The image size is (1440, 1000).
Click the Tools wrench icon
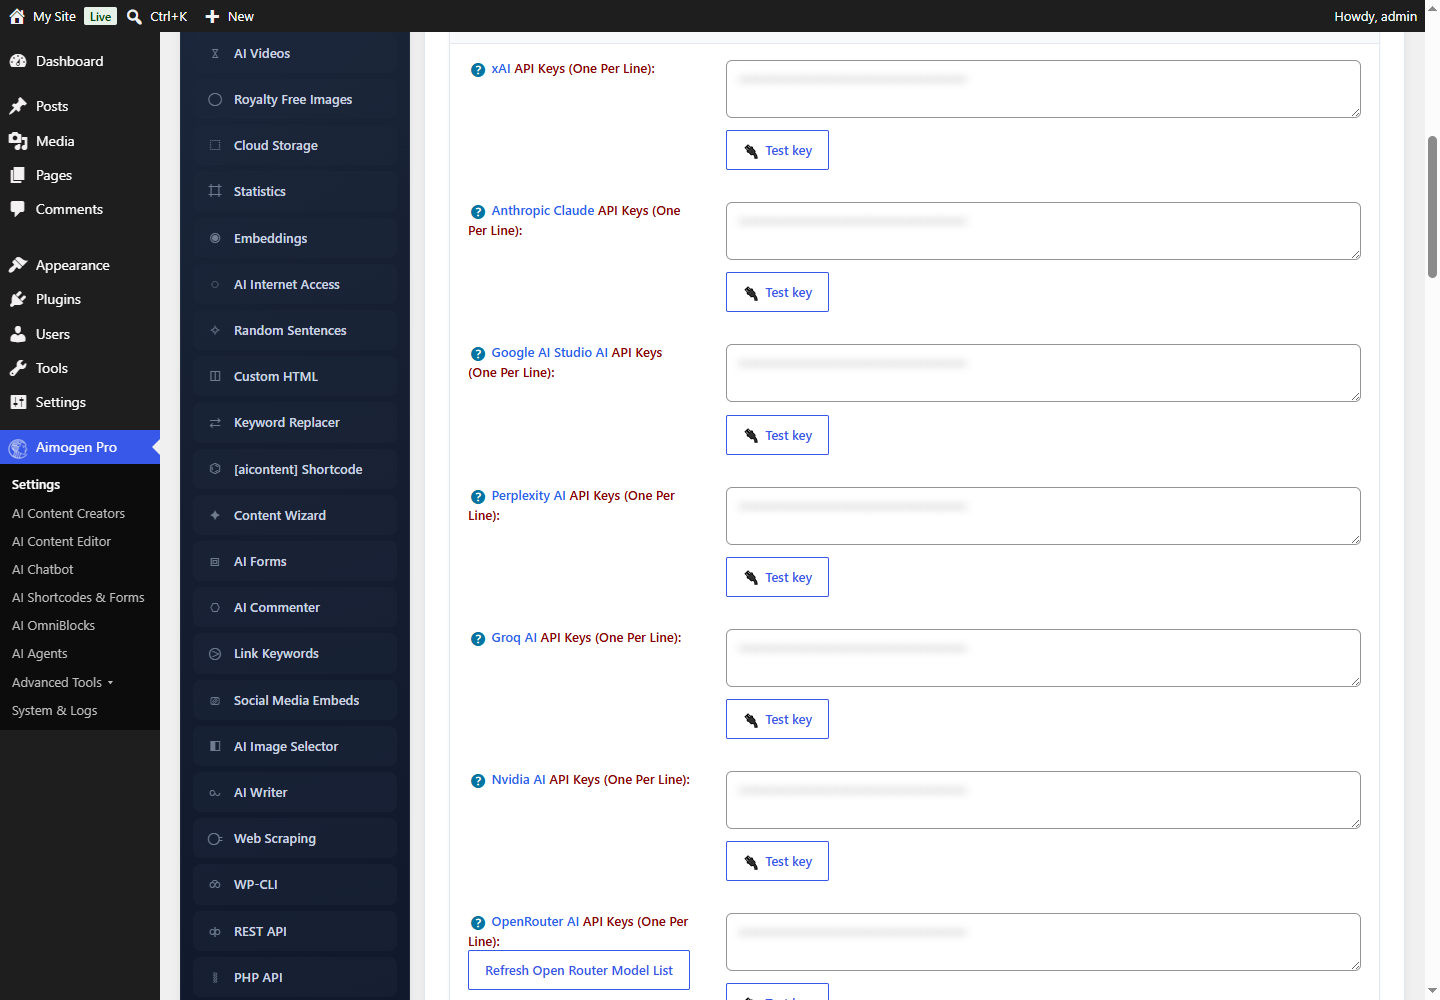(18, 368)
